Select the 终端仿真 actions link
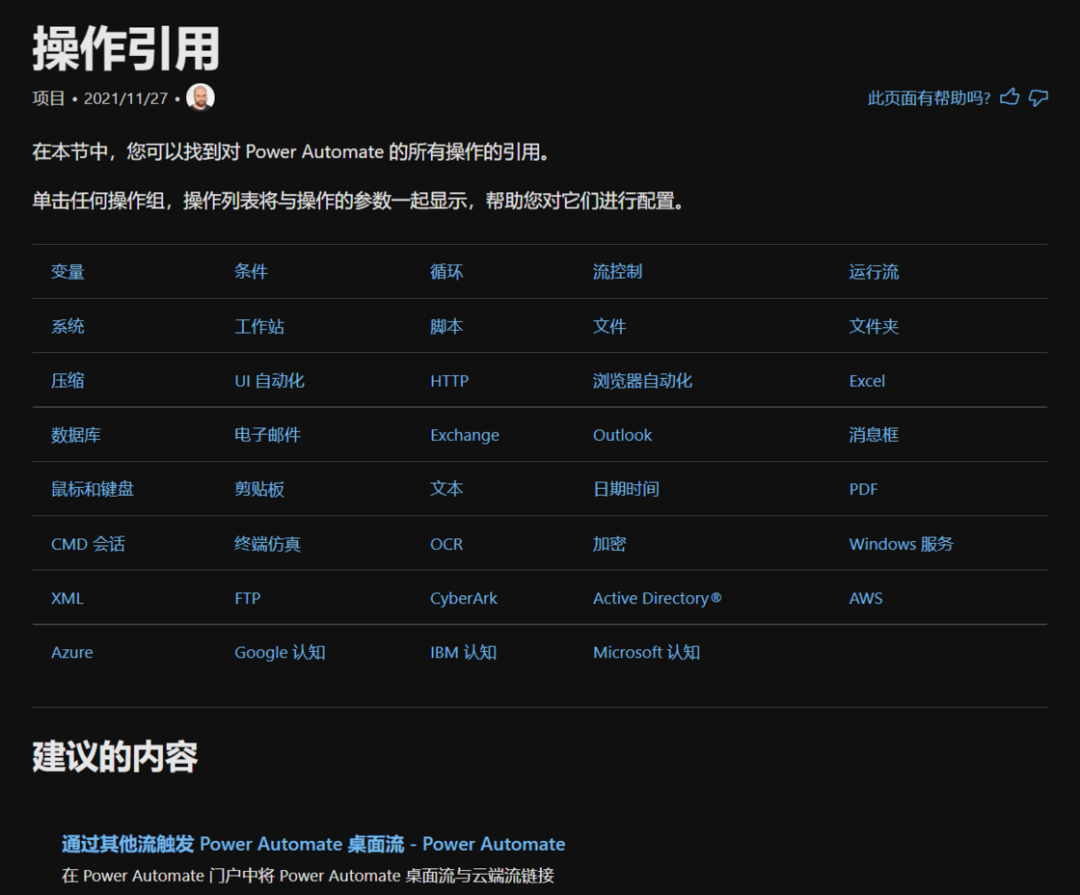 point(267,544)
